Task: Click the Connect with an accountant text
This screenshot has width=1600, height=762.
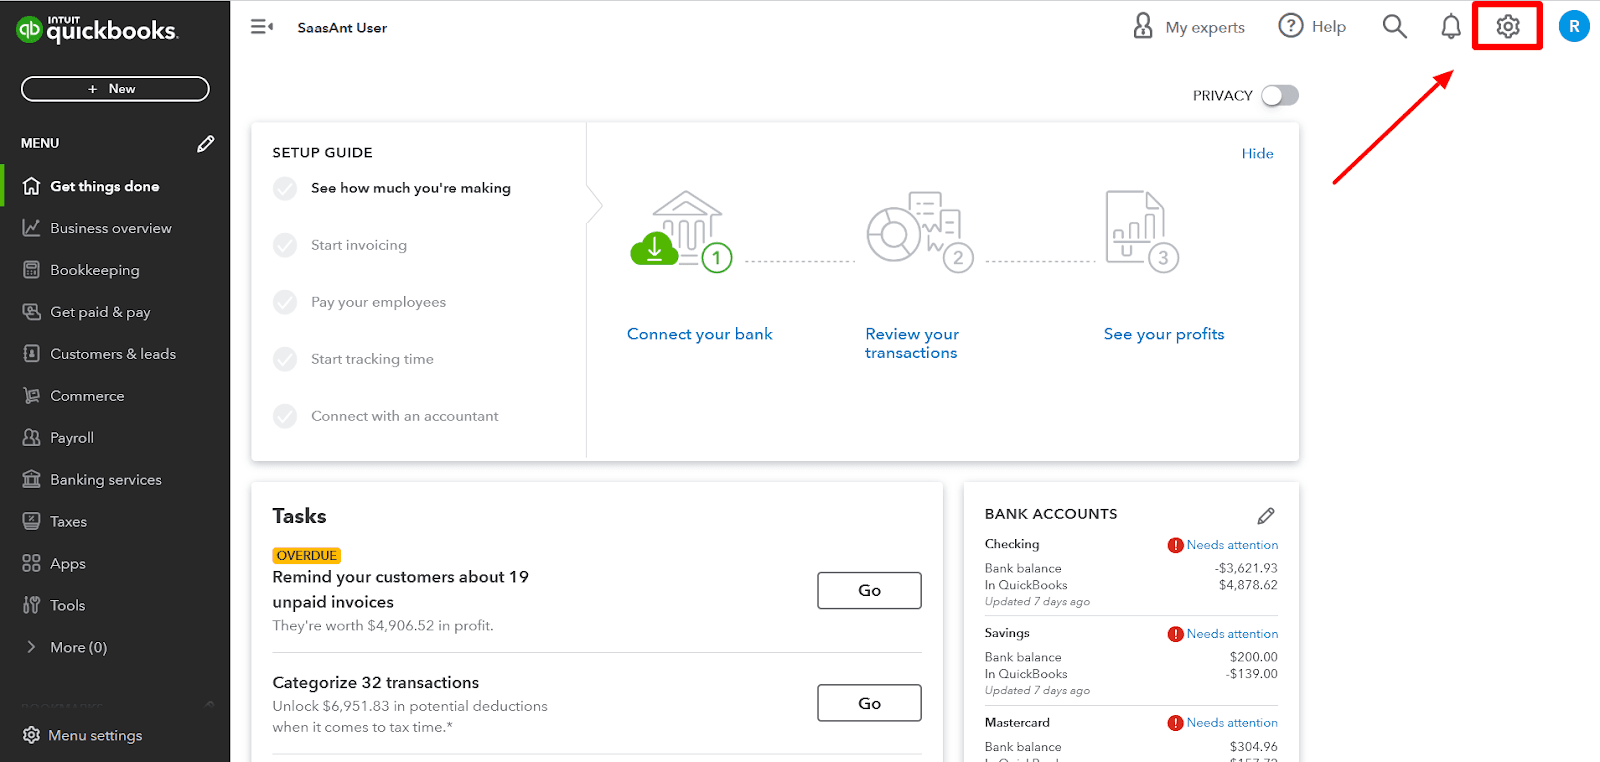Action: (x=404, y=416)
